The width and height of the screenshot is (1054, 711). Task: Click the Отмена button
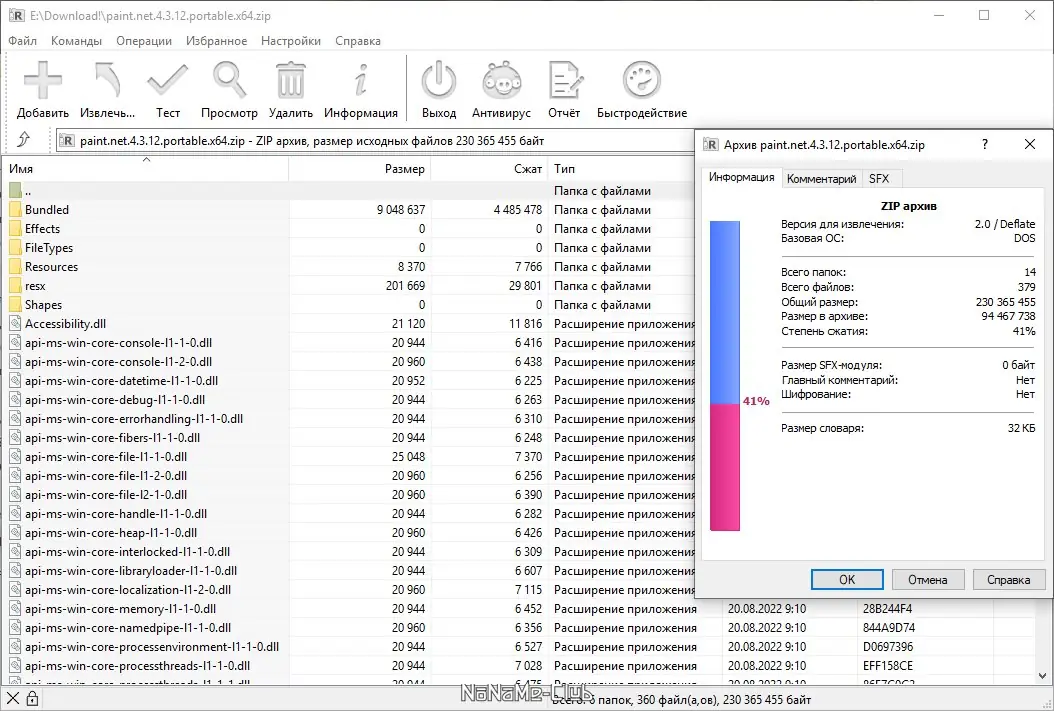click(928, 579)
